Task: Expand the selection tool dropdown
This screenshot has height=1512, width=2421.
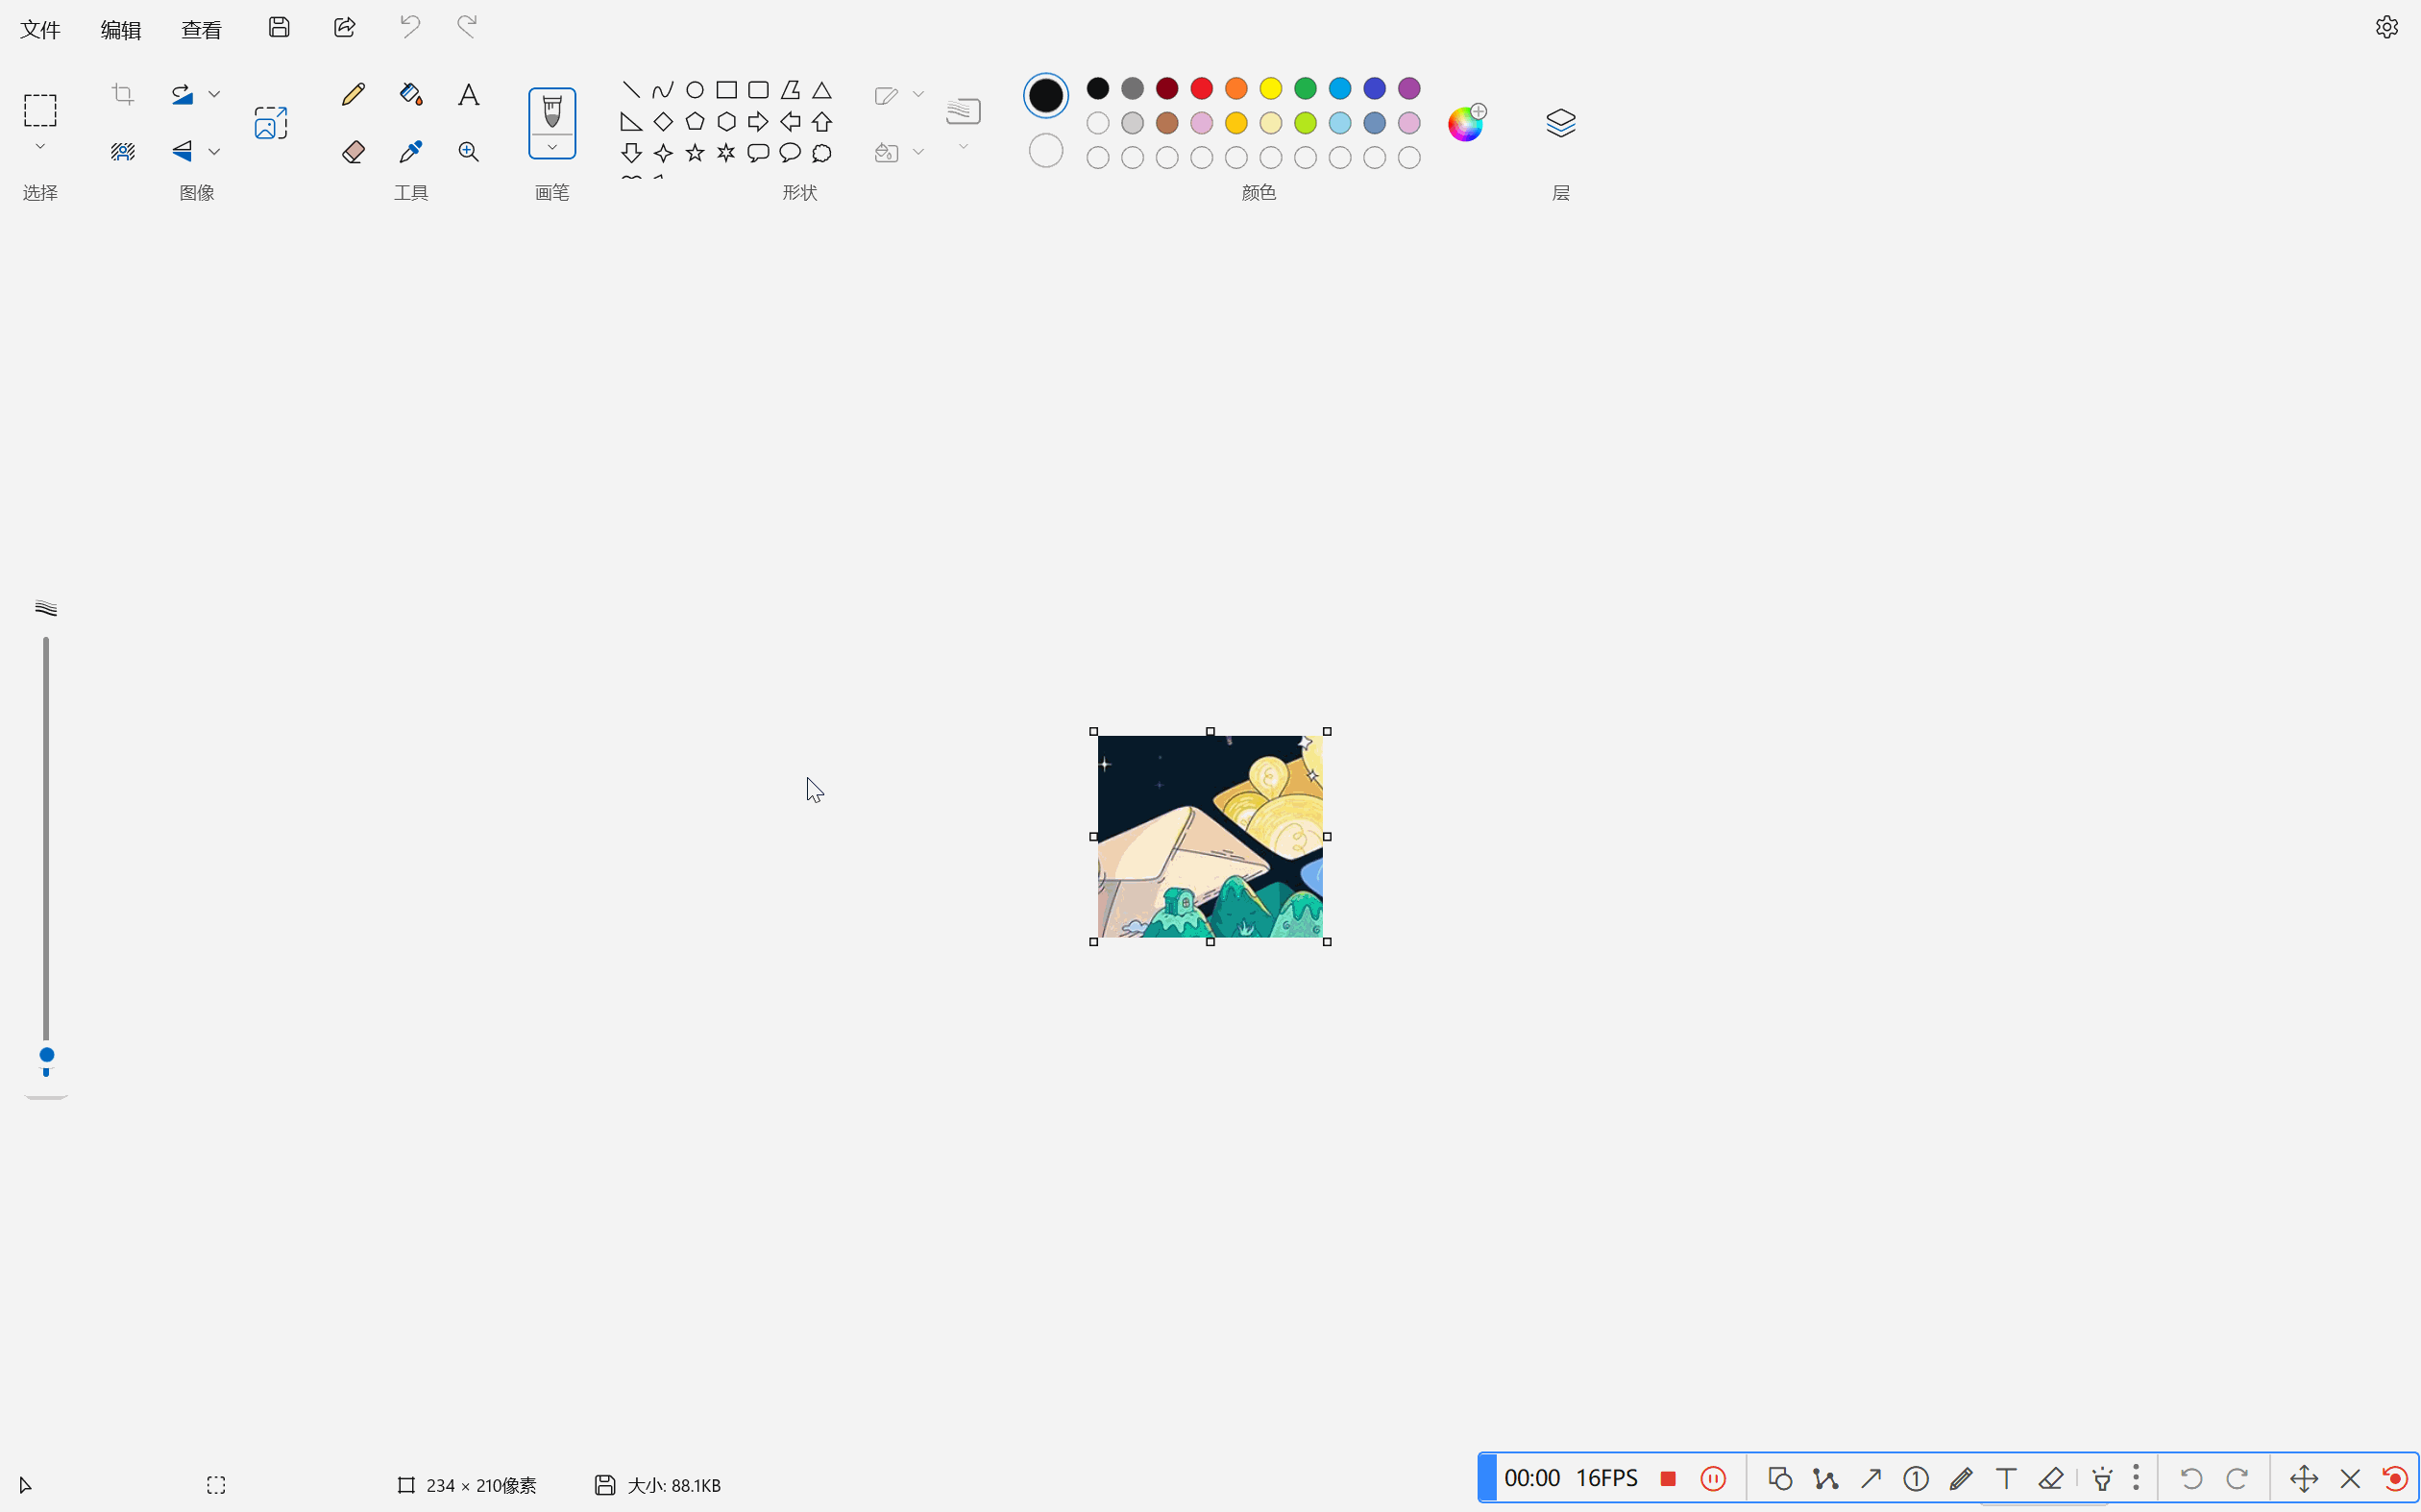Action: click(40, 147)
